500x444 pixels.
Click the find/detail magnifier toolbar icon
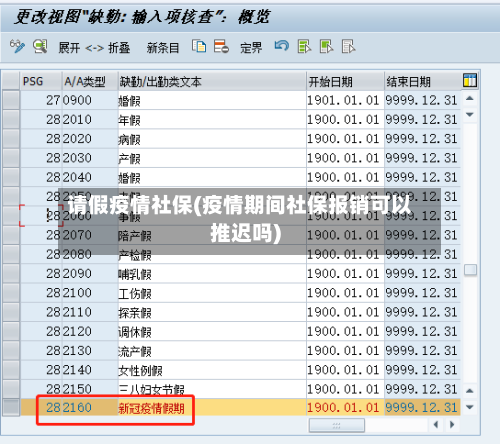tap(40, 46)
